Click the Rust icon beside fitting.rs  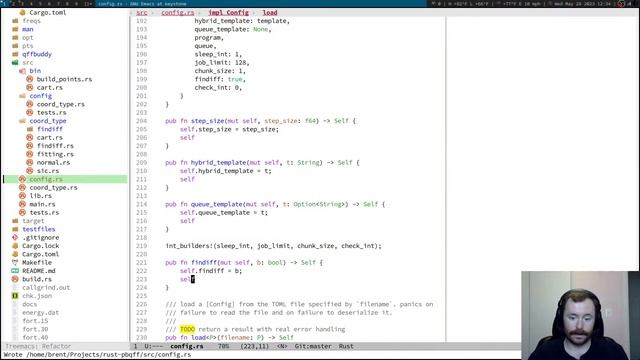[29, 154]
